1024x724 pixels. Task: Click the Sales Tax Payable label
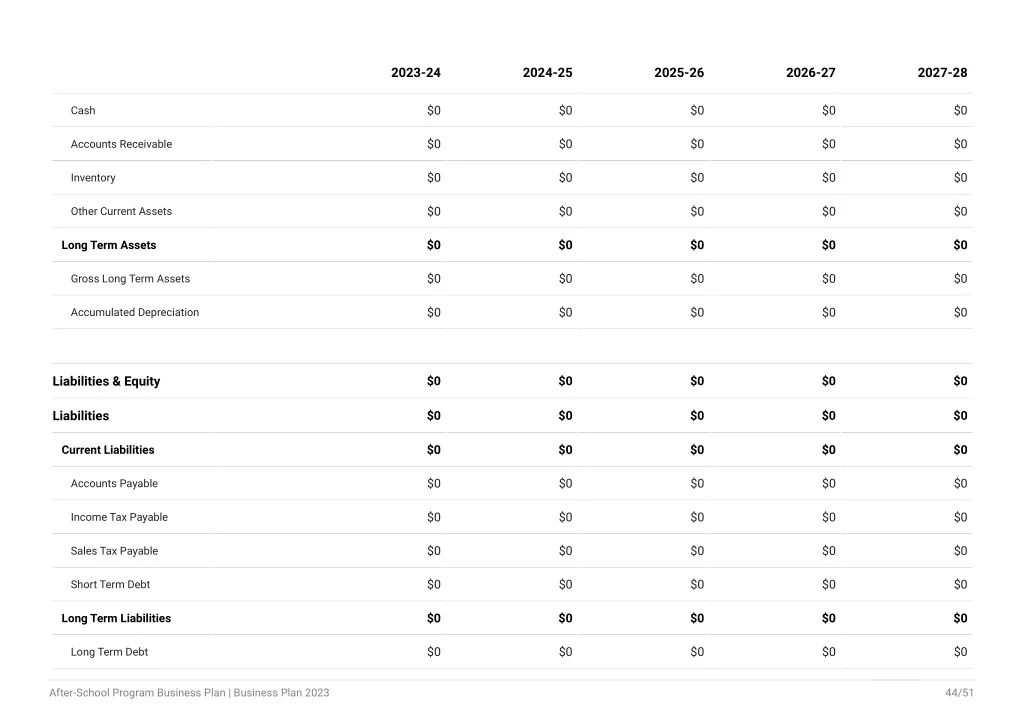click(x=114, y=551)
